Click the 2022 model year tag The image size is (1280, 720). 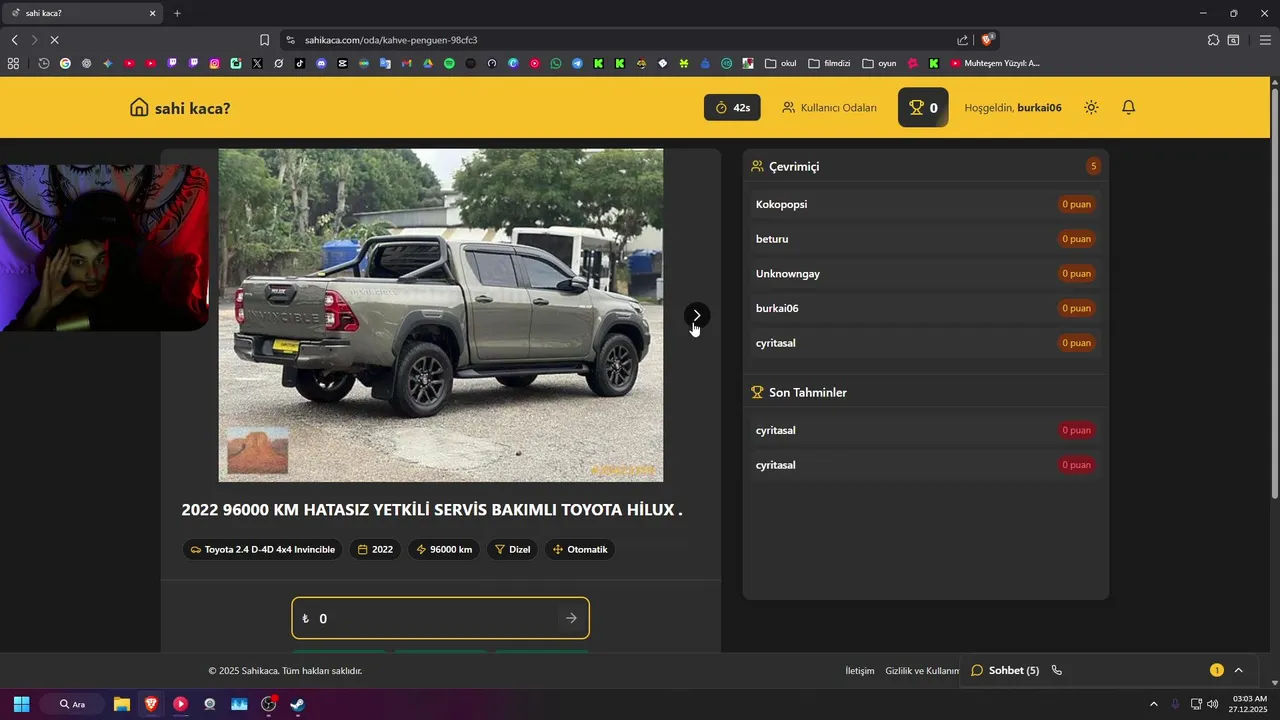pos(375,549)
